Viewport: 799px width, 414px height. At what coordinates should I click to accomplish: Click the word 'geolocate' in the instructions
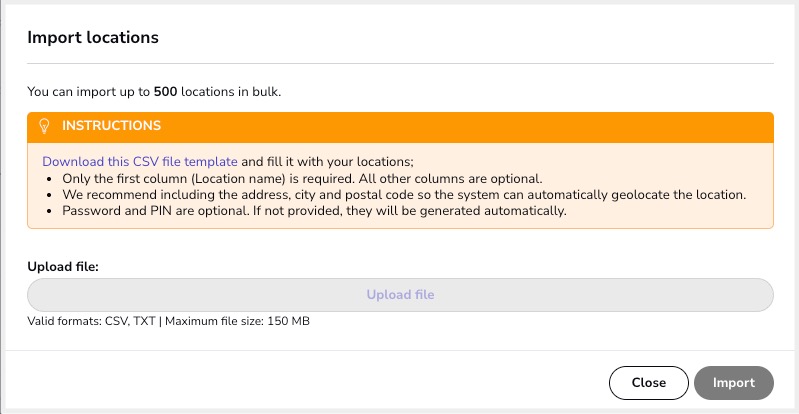point(639,195)
